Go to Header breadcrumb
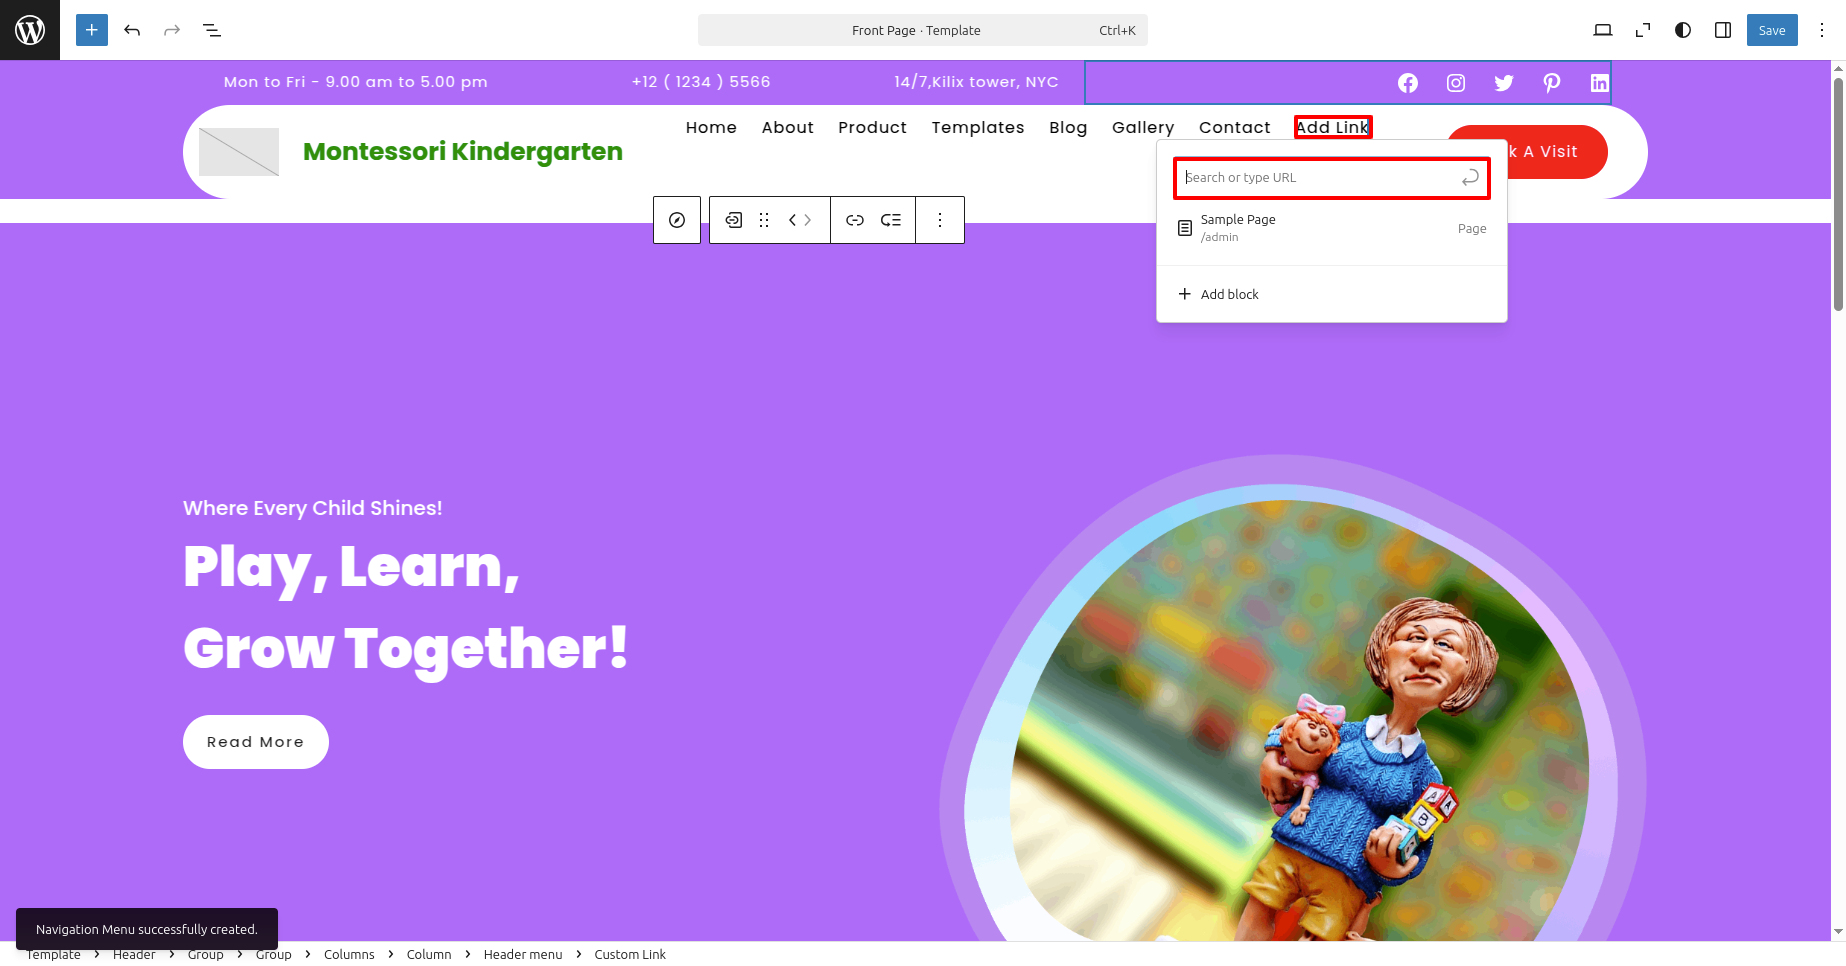This screenshot has height=966, width=1846. 134,955
